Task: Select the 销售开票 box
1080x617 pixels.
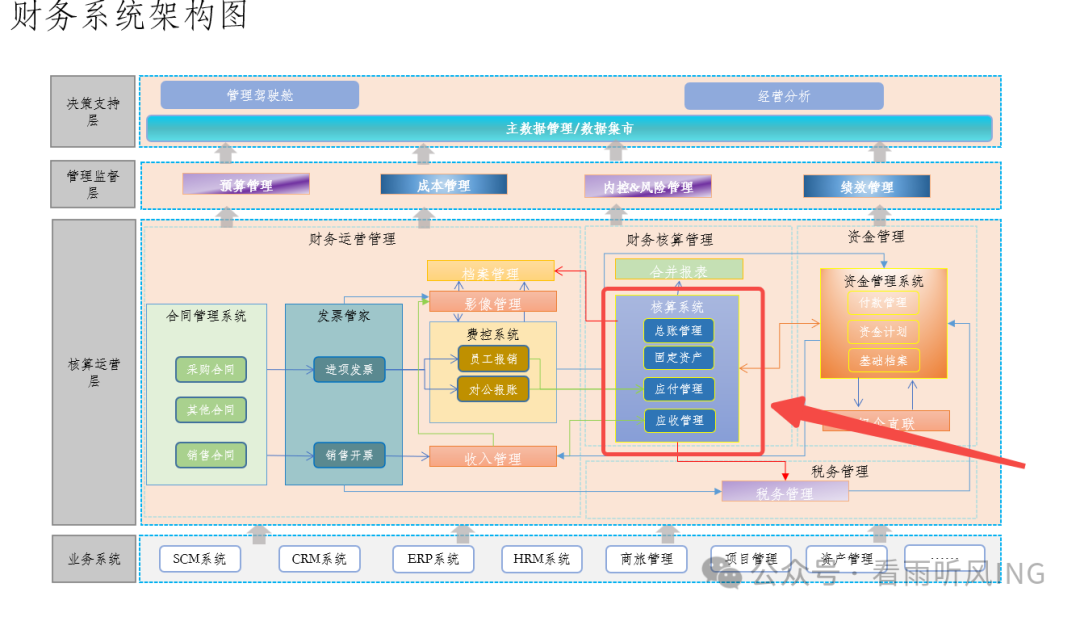Action: (x=349, y=456)
